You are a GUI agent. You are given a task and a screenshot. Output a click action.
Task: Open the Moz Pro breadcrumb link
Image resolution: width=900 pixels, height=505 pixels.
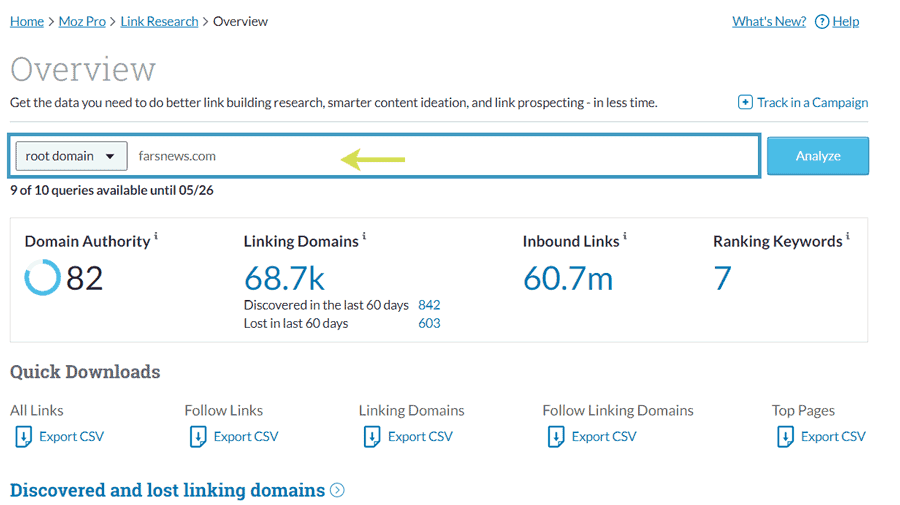click(82, 22)
